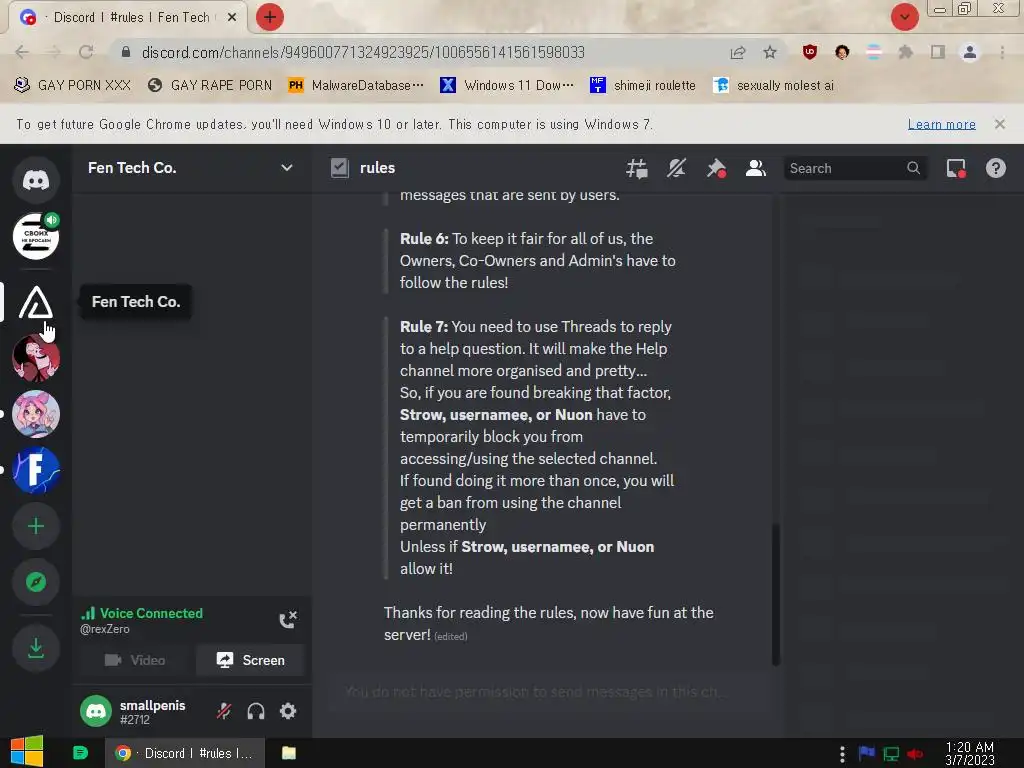
Task: Click Download Apps arrow icon
Action: click(x=36, y=648)
